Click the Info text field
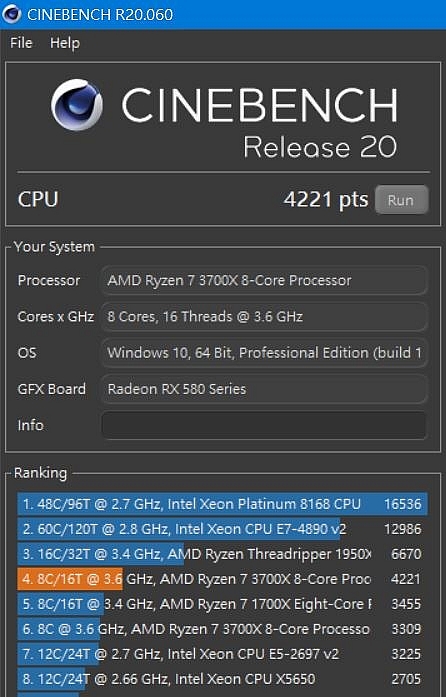 [264, 425]
